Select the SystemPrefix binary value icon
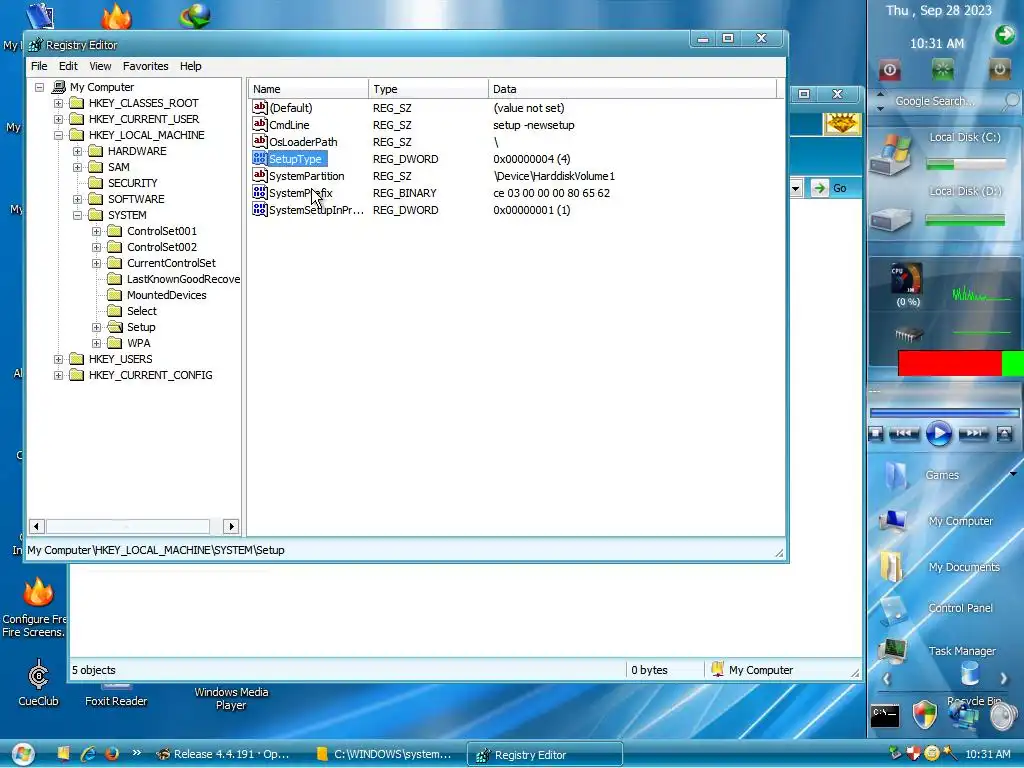Viewport: 1024px width, 768px height. (x=259, y=193)
